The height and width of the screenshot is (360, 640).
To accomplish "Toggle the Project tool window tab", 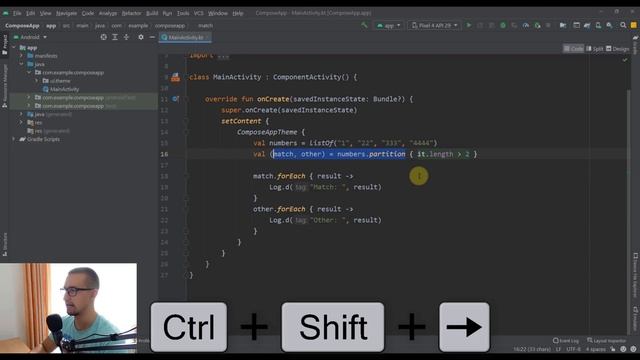I will click(4, 44).
